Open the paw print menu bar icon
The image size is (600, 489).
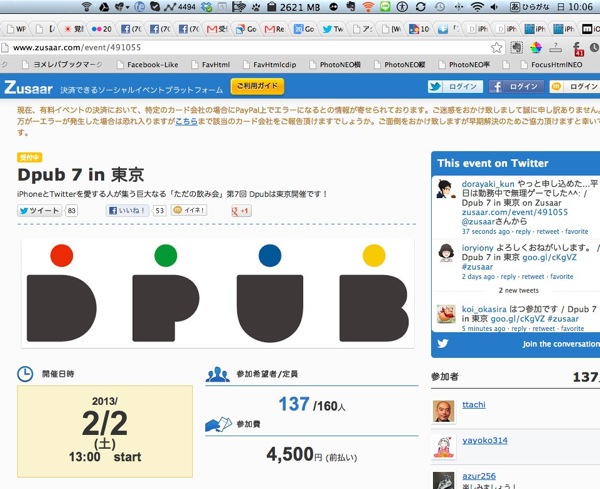256,7
